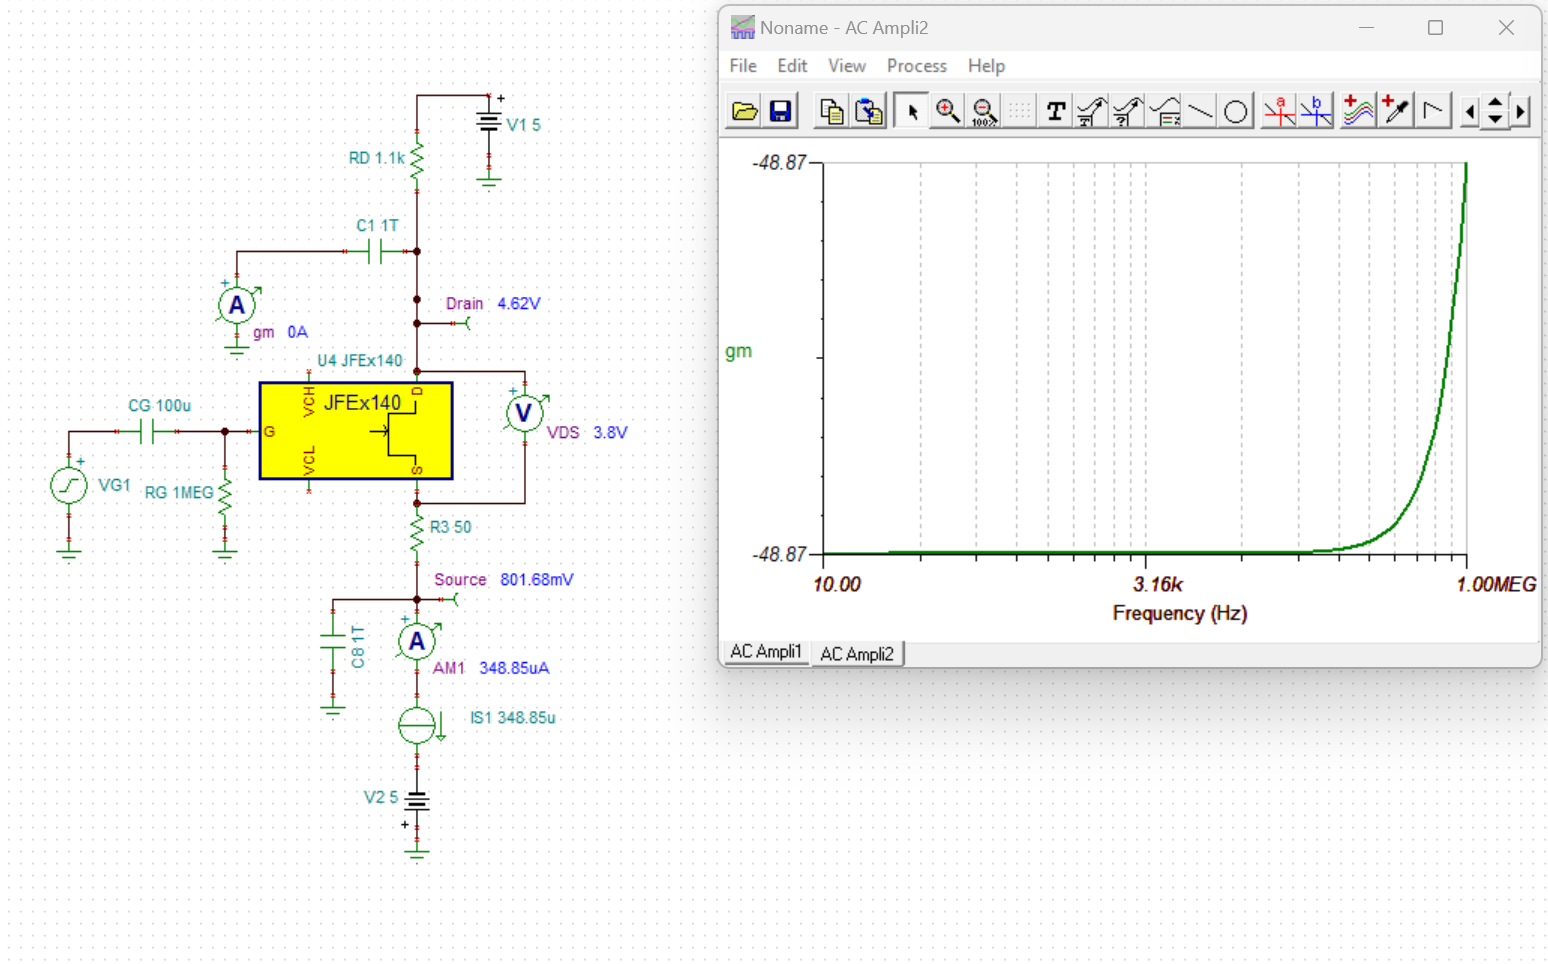Click the up arrow in toolbar
Screen dimensions: 1548x964
(1495, 103)
